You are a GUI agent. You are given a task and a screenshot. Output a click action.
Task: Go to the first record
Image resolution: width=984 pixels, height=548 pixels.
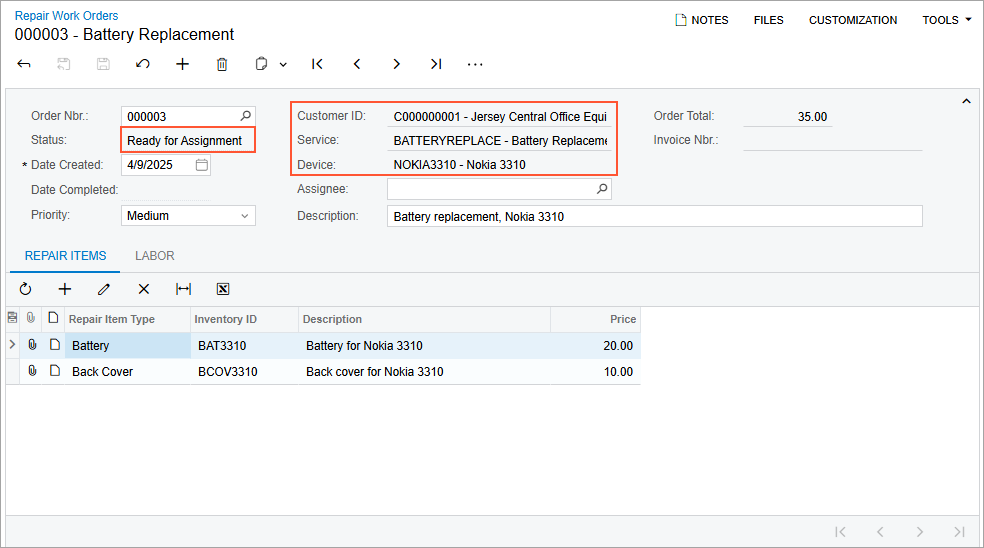click(317, 64)
